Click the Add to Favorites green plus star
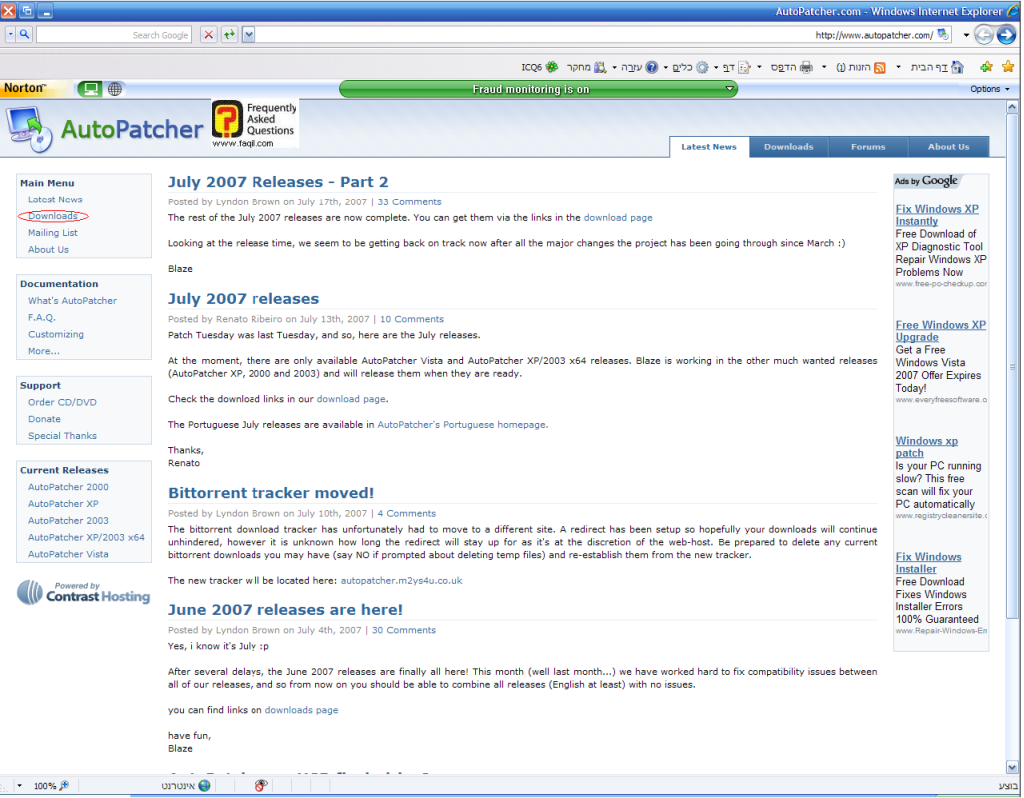This screenshot has width=1024, height=798. 986,67
